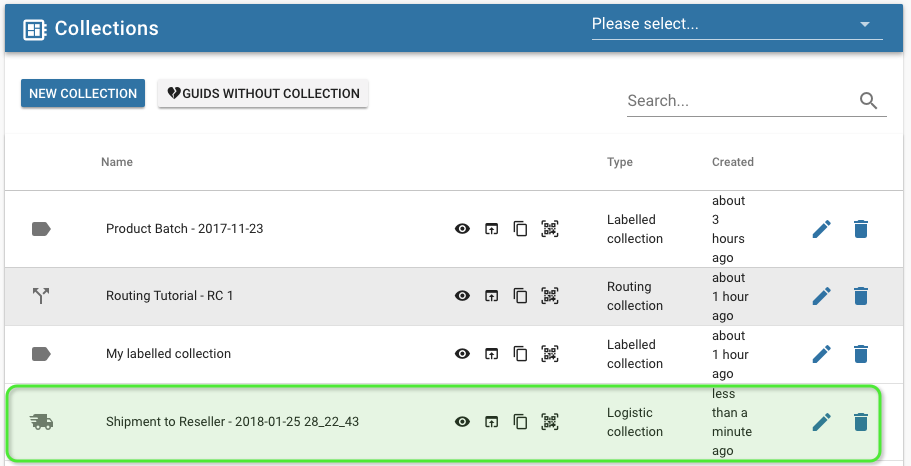Edit Routing Tutorial - RC 1 with pencil icon
Viewport: 911px width, 466px height.
click(822, 296)
